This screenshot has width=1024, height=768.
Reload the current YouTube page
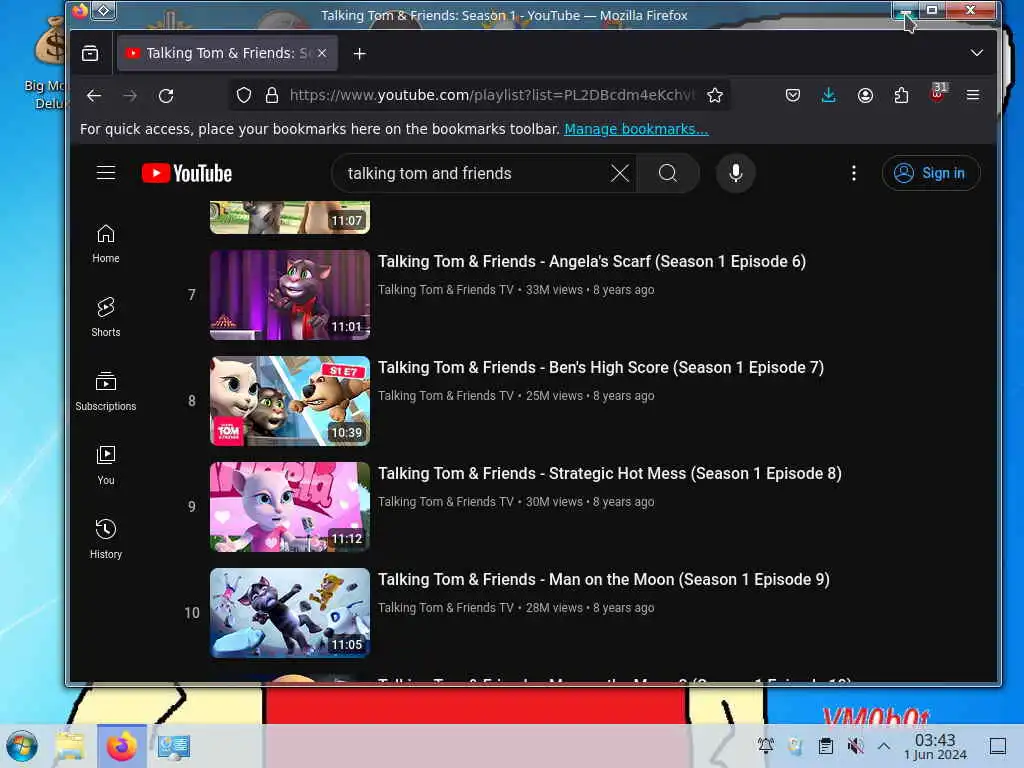point(166,95)
